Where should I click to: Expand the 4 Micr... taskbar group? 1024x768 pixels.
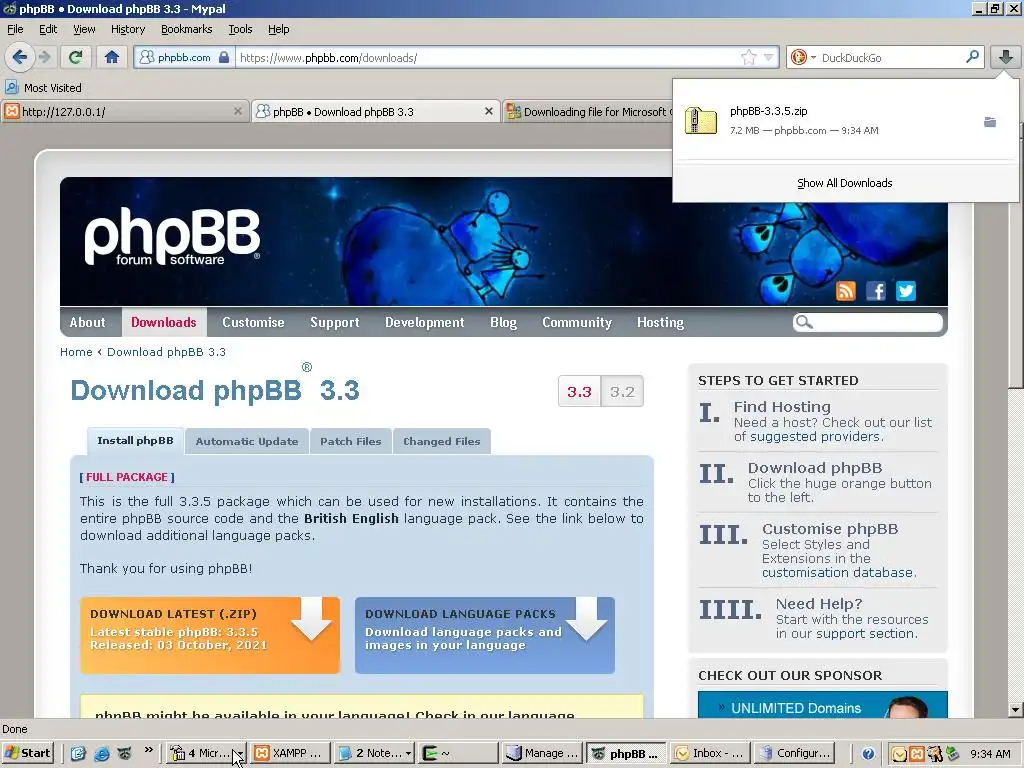point(238,753)
